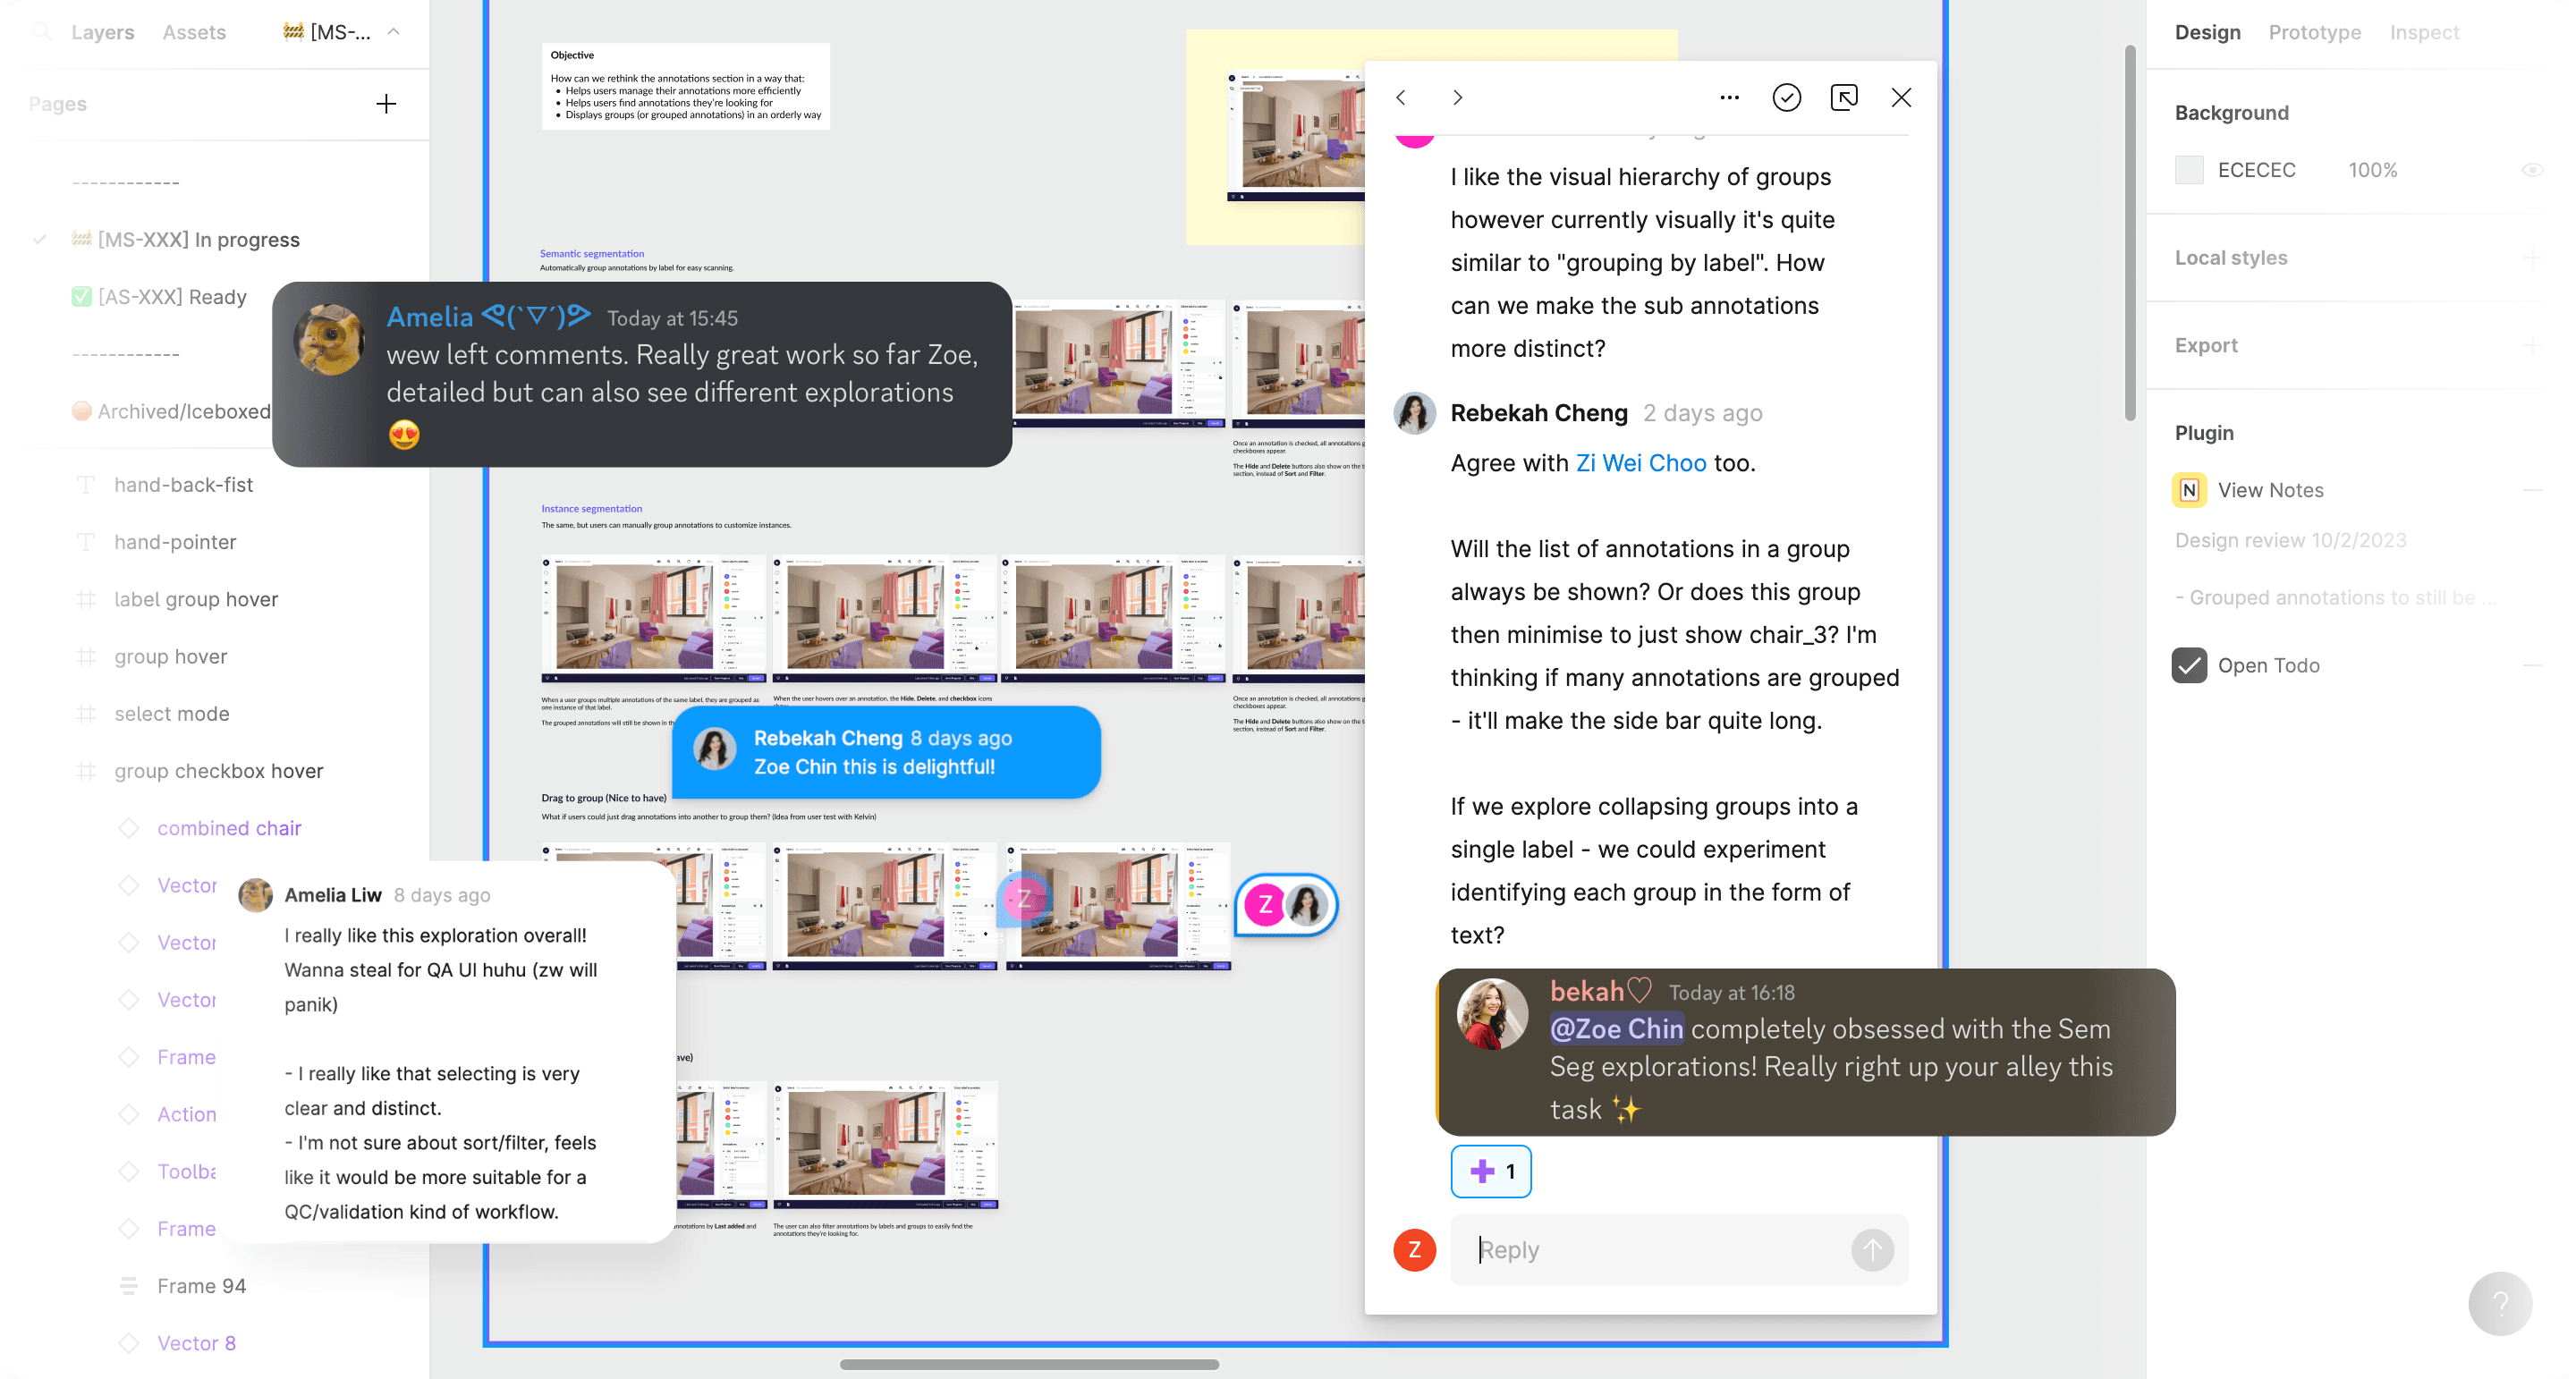Click the comment panel's dock-to-side icon
Screen dimensions: 2576x1379
[1843, 97]
